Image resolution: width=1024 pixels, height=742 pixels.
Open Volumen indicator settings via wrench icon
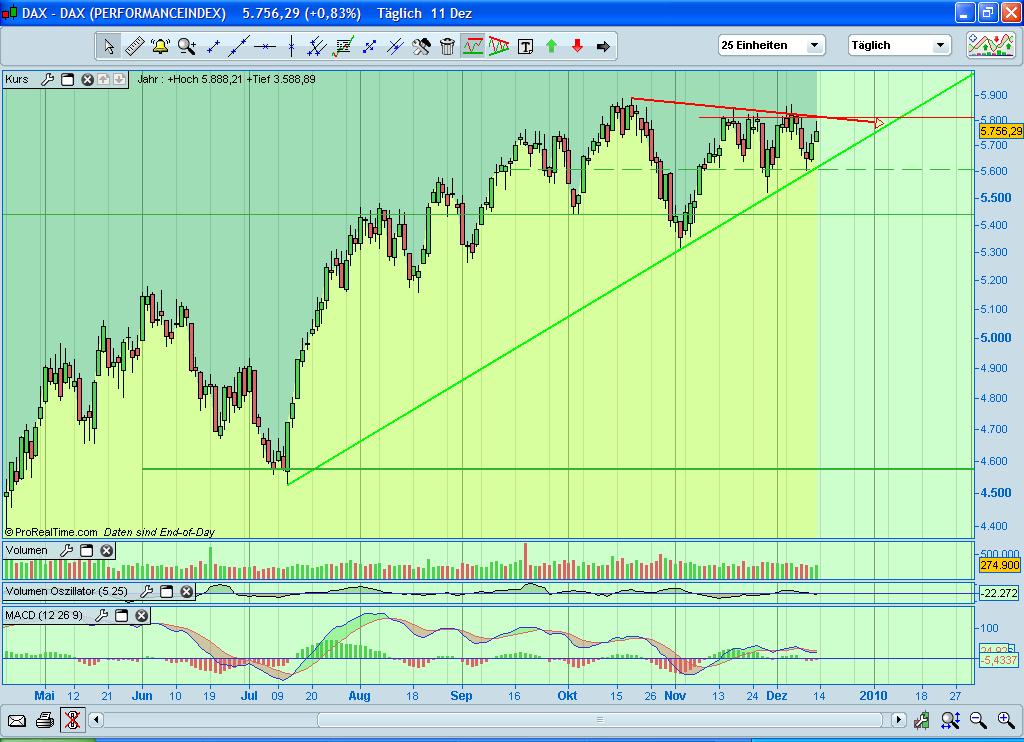pyautogui.click(x=66, y=550)
